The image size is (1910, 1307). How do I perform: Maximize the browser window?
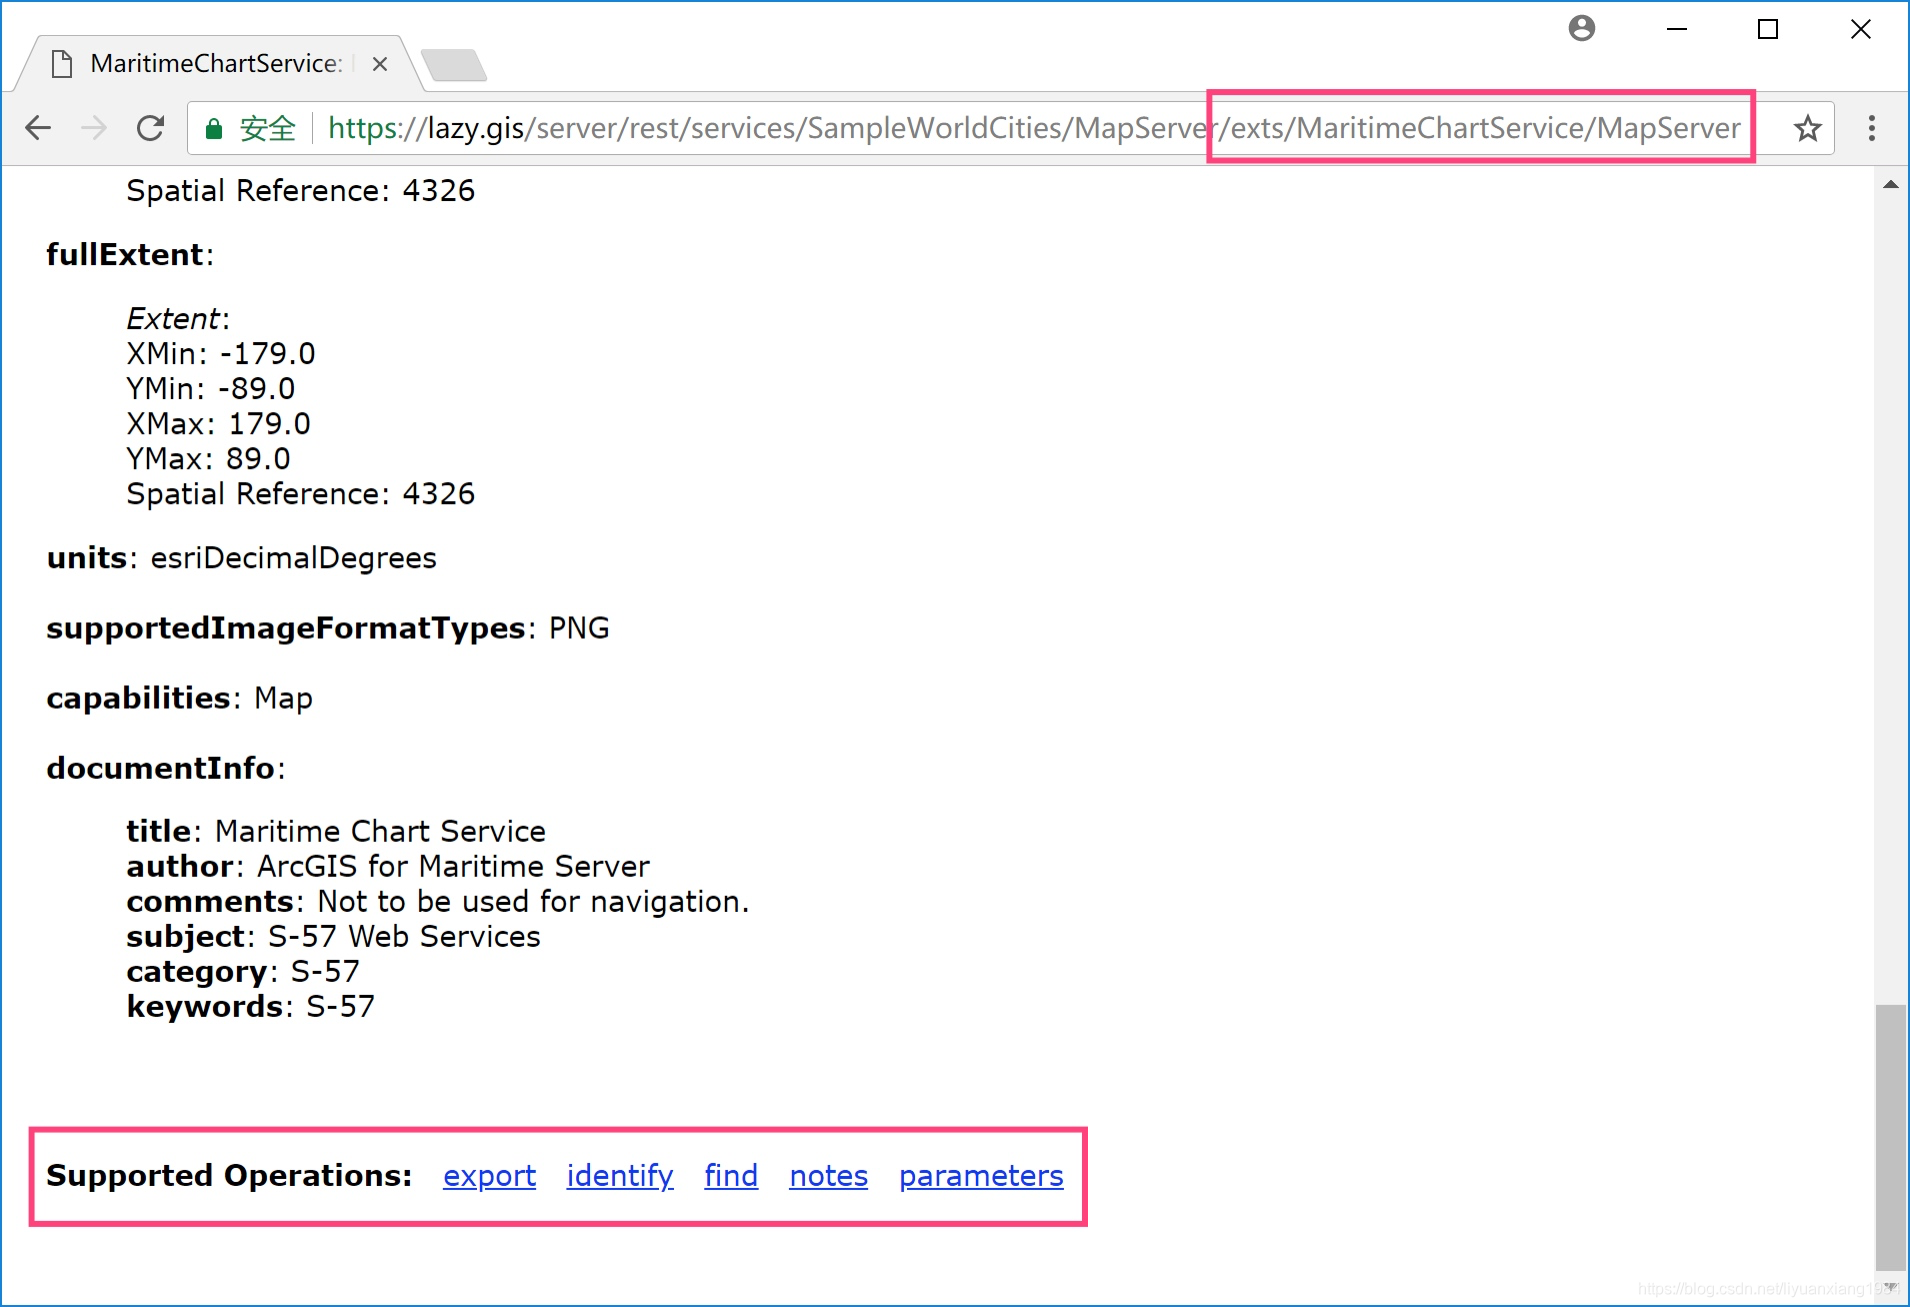1768,29
